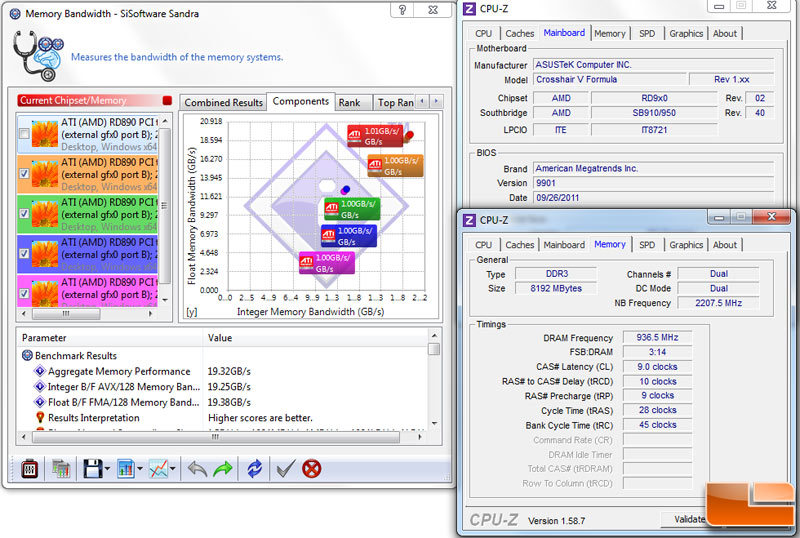The image size is (800, 538).
Task: Click the tab strip left scroll arrow
Action: click(422, 101)
